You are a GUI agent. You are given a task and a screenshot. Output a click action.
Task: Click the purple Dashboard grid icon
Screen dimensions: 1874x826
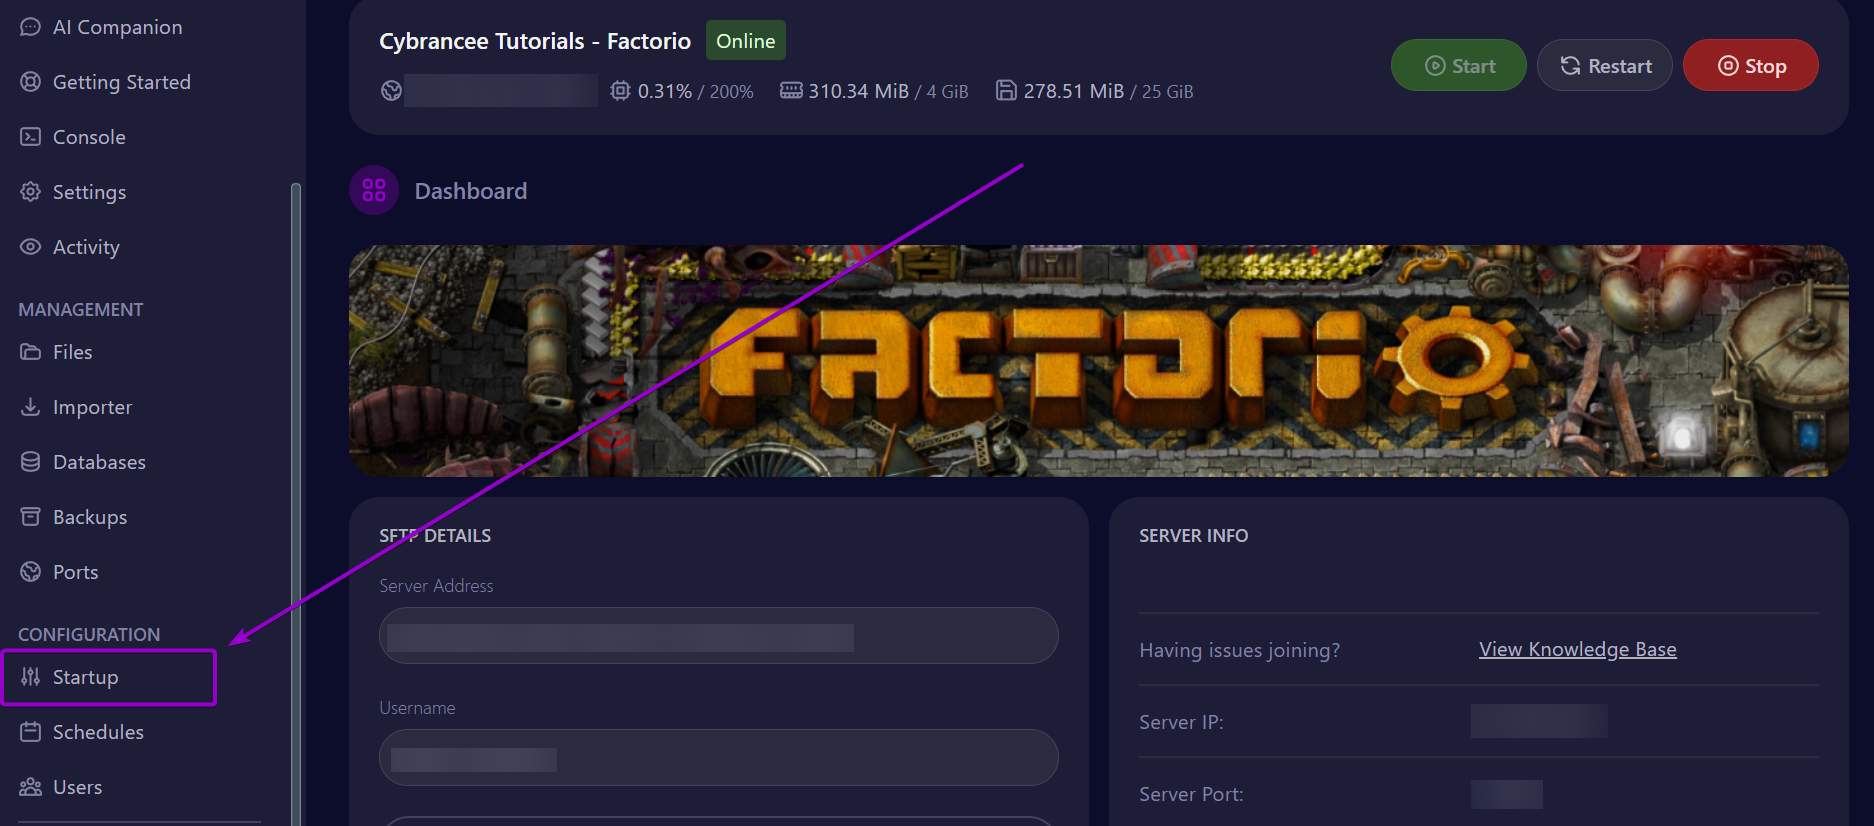pyautogui.click(x=374, y=190)
